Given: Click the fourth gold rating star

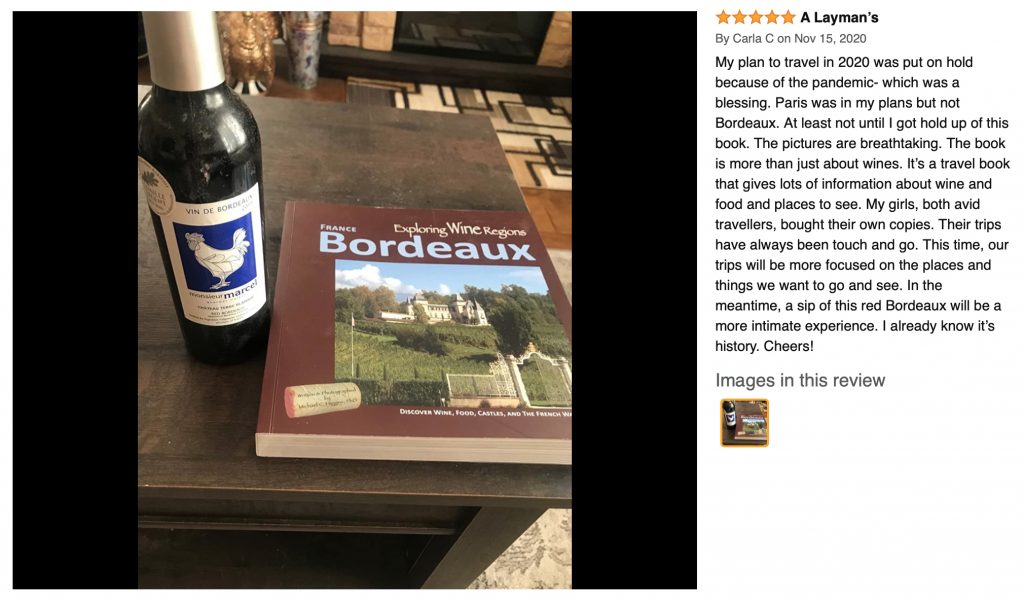Looking at the screenshot, I should click(x=772, y=18).
